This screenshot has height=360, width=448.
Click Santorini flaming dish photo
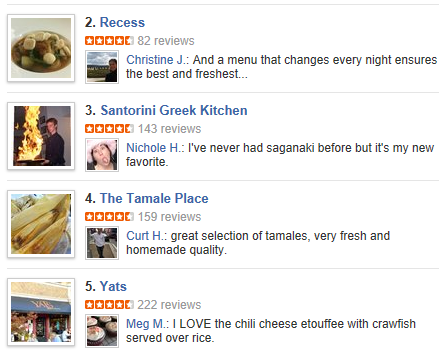point(41,136)
